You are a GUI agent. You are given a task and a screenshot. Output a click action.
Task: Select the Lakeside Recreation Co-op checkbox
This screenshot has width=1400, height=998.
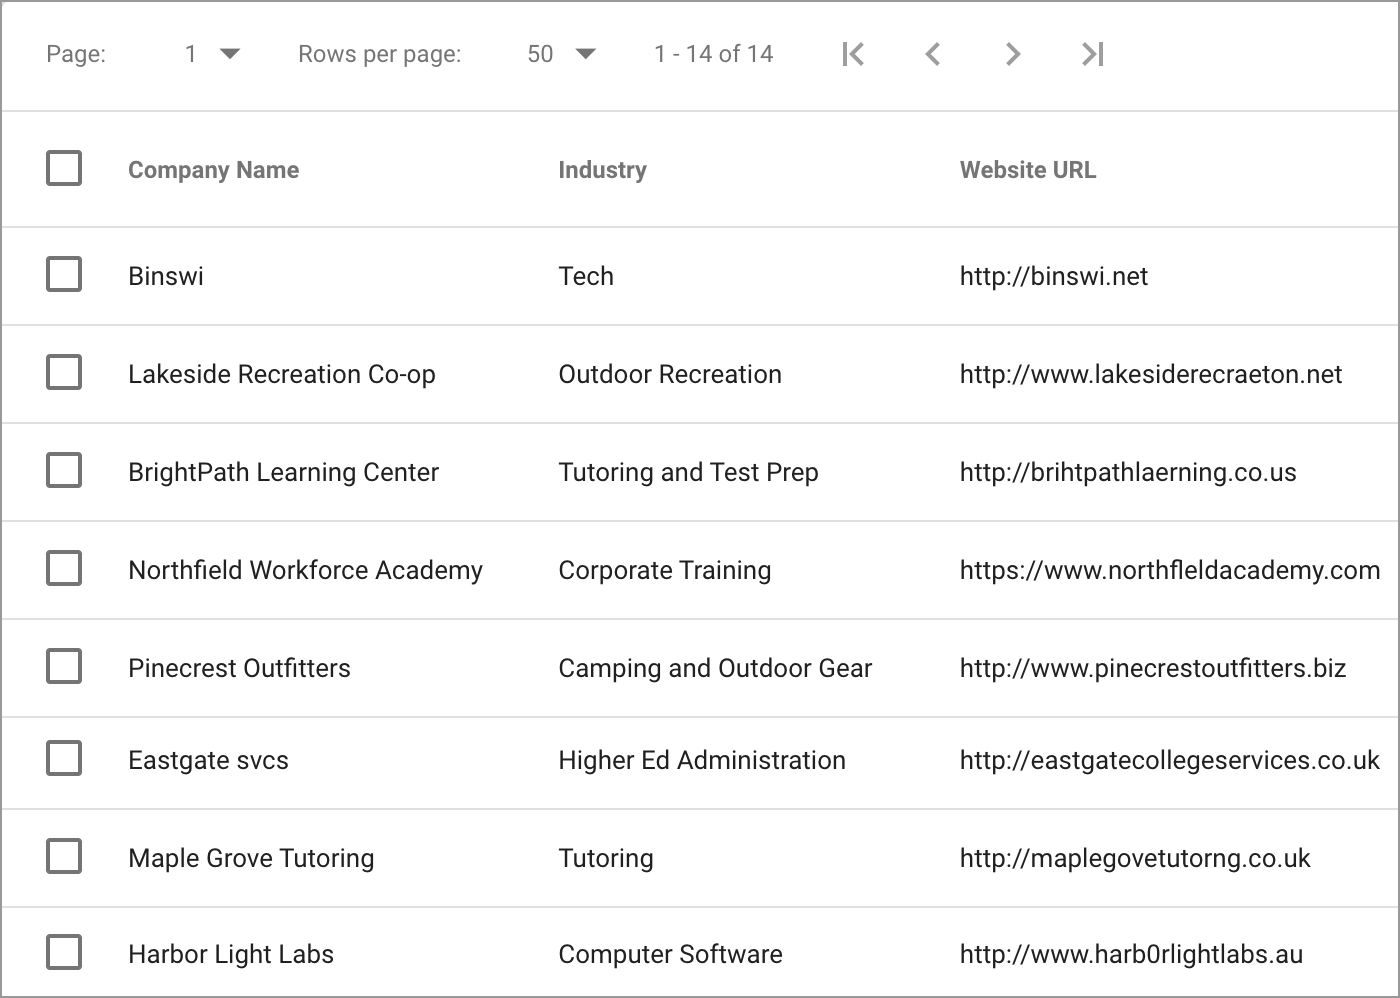[x=64, y=372]
